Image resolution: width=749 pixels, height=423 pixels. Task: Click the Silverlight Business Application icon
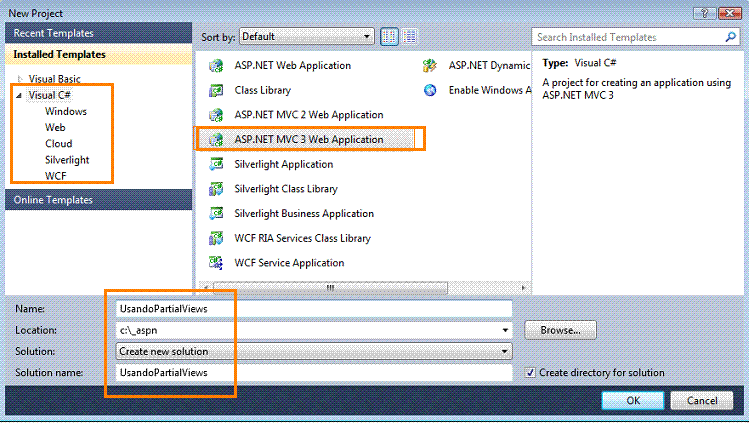pos(216,213)
